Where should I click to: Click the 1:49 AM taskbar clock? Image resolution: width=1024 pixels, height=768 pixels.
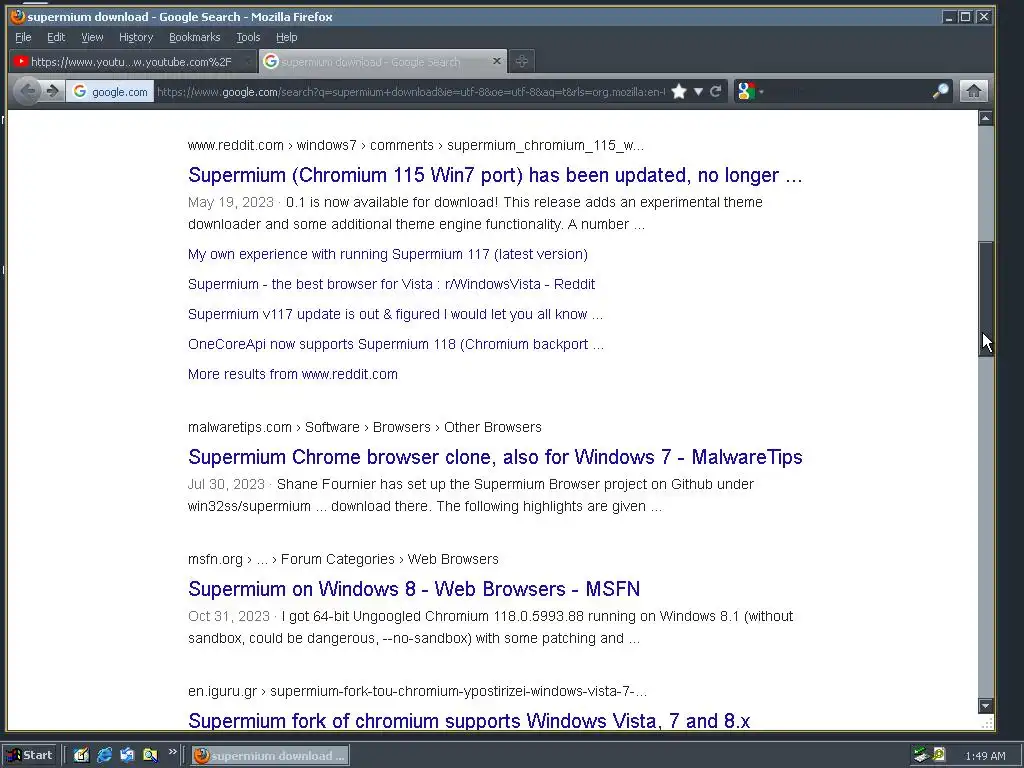(985, 756)
